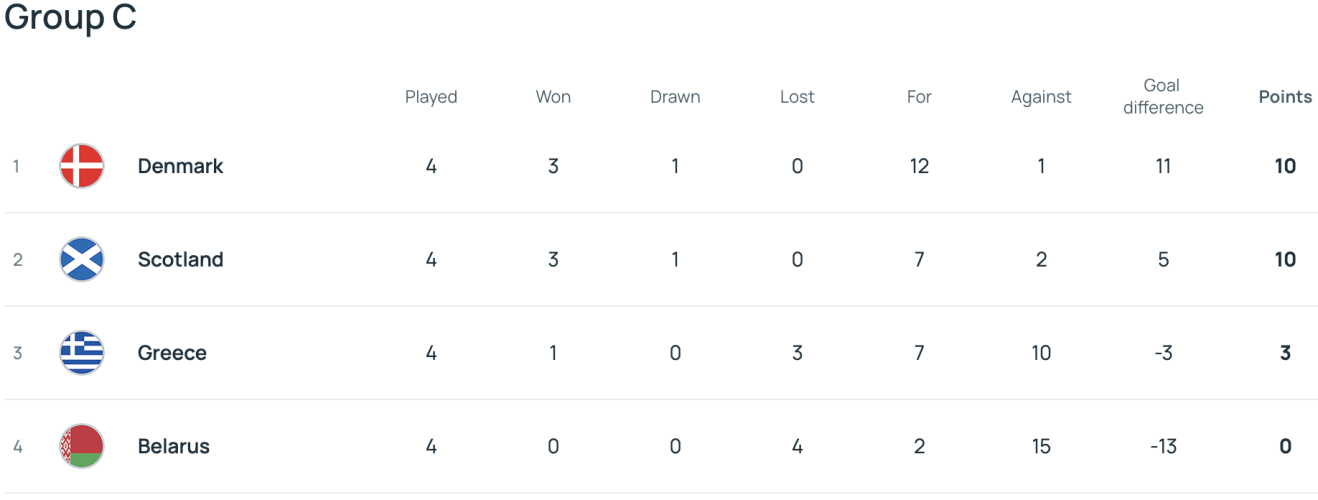This screenshot has height=500, width=1318.
Task: Click the Played column header
Action: [x=431, y=97]
